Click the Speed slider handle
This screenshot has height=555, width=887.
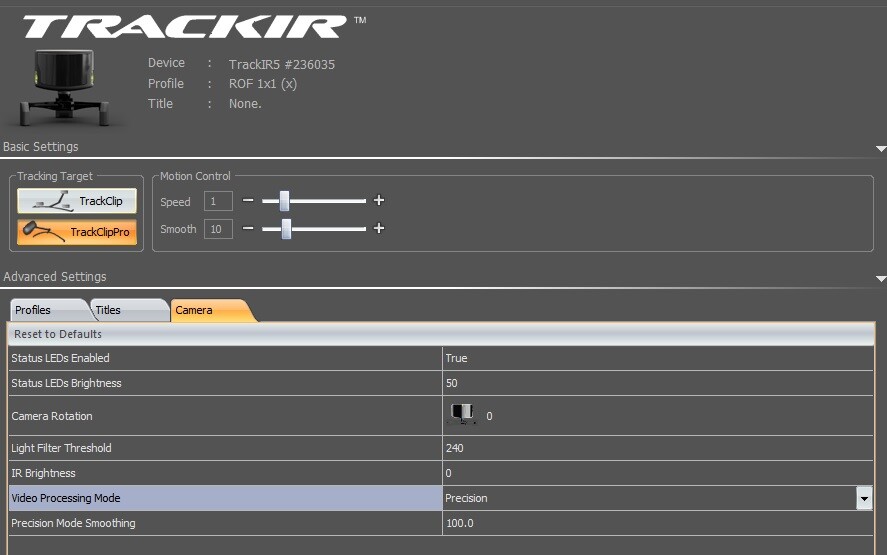click(x=285, y=200)
